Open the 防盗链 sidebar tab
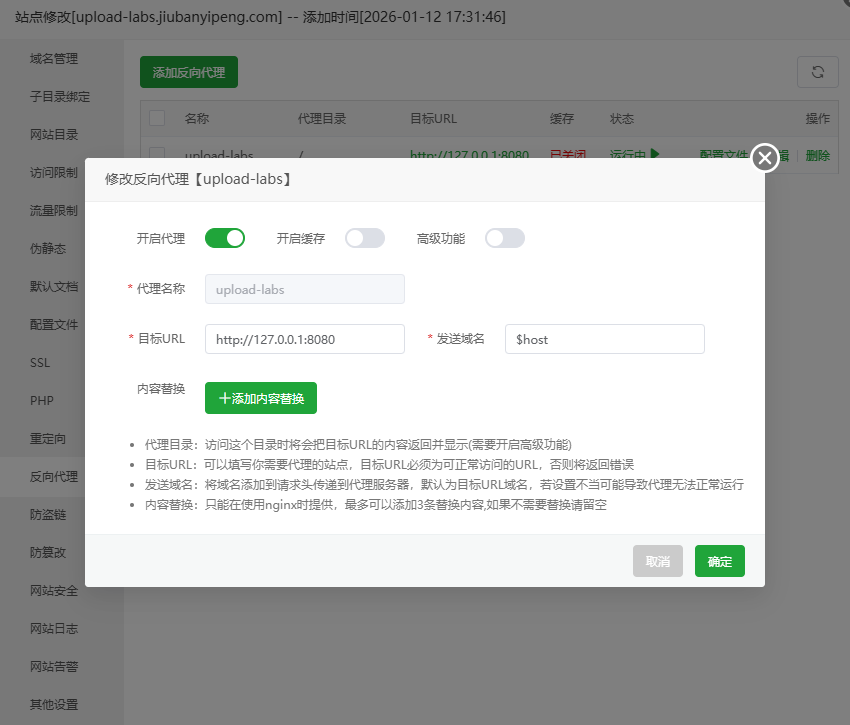This screenshot has width=850, height=725. click(x=47, y=515)
